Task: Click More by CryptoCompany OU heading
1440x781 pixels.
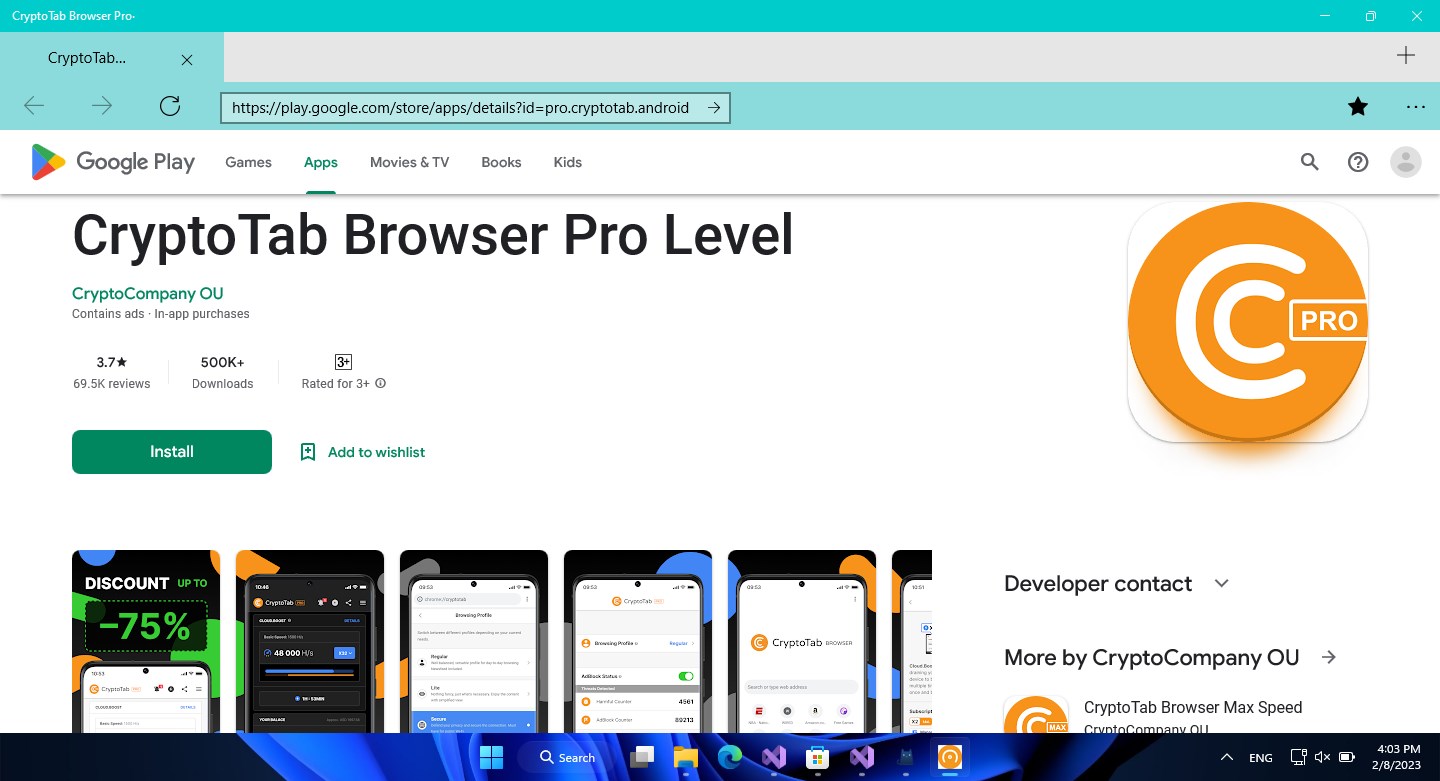Action: pos(1151,657)
